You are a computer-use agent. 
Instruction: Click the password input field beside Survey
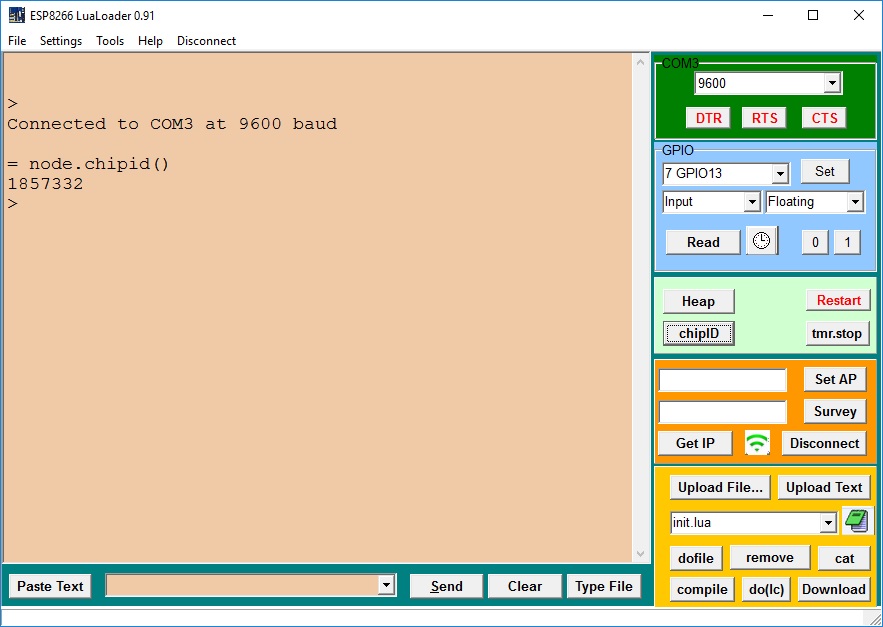pos(723,412)
